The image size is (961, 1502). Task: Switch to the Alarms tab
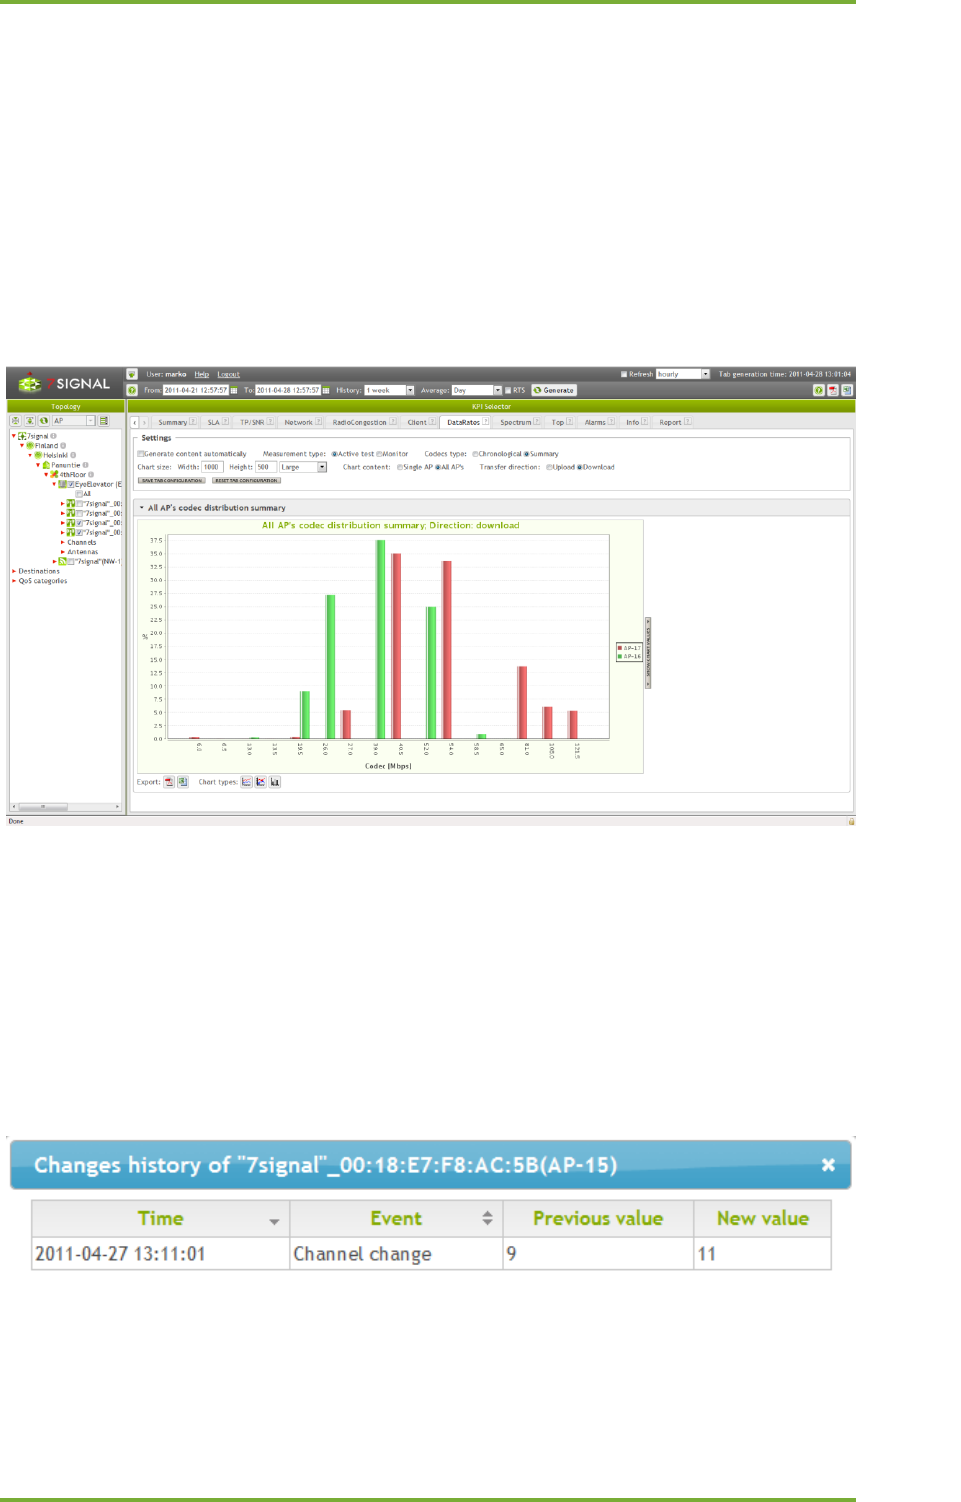pos(595,422)
